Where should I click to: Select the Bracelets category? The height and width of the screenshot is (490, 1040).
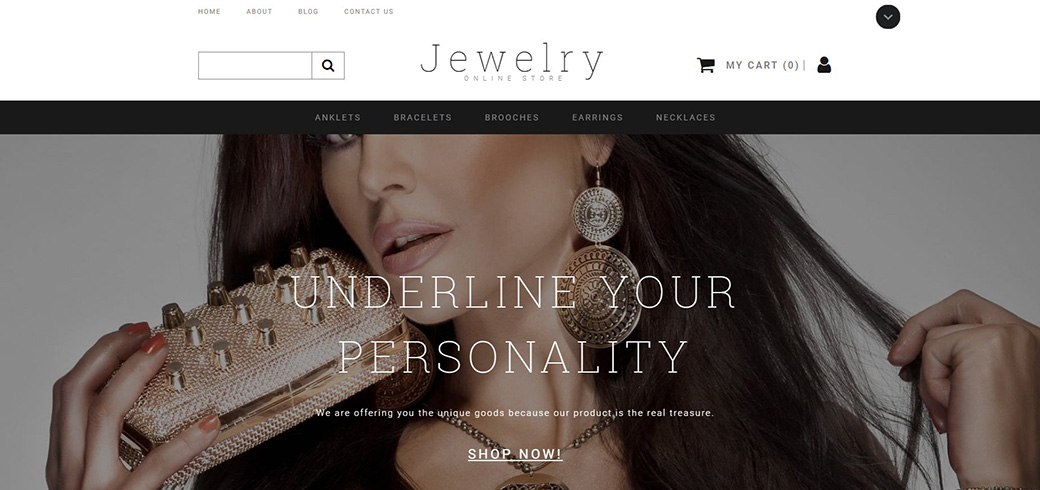click(x=422, y=117)
